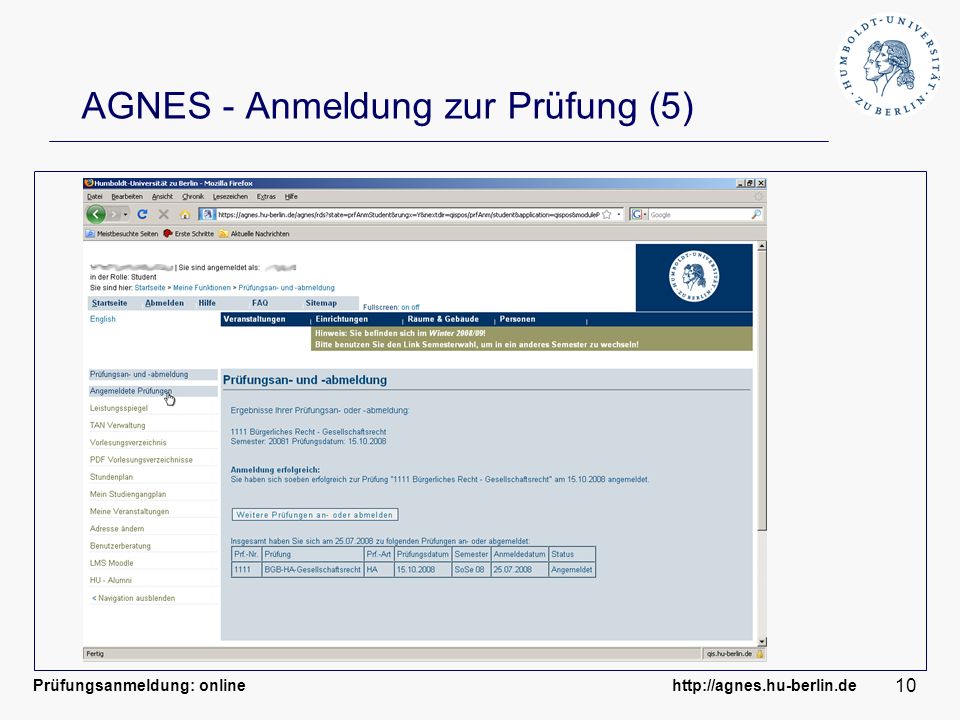960x720 pixels.
Task: Turn Fullscreen on
Action: pos(405,307)
